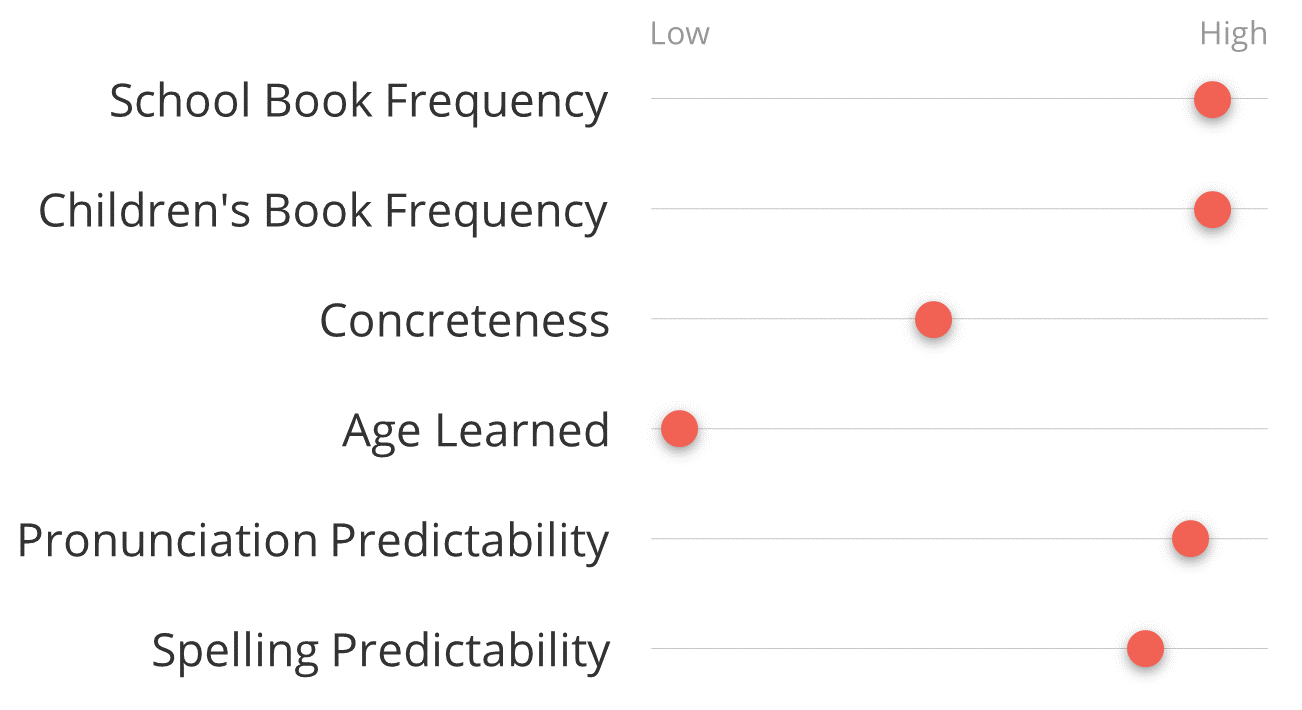The height and width of the screenshot is (710, 1302).
Task: Set Pronunciation Predictability track to its low end
Action: click(652, 539)
